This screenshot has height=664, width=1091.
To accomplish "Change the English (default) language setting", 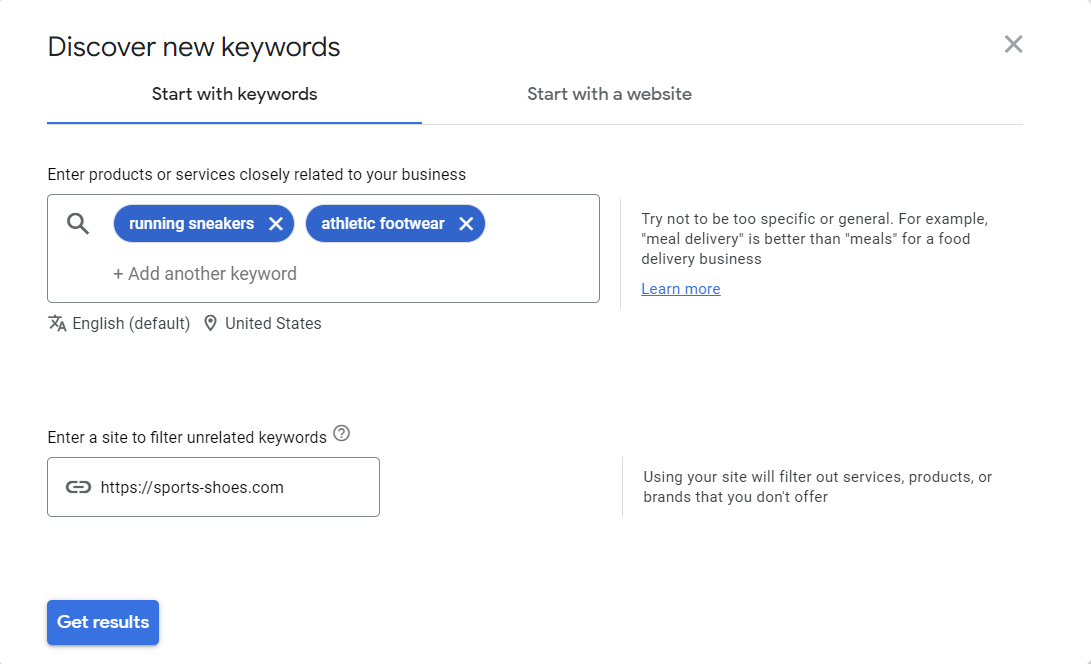I will 131,323.
